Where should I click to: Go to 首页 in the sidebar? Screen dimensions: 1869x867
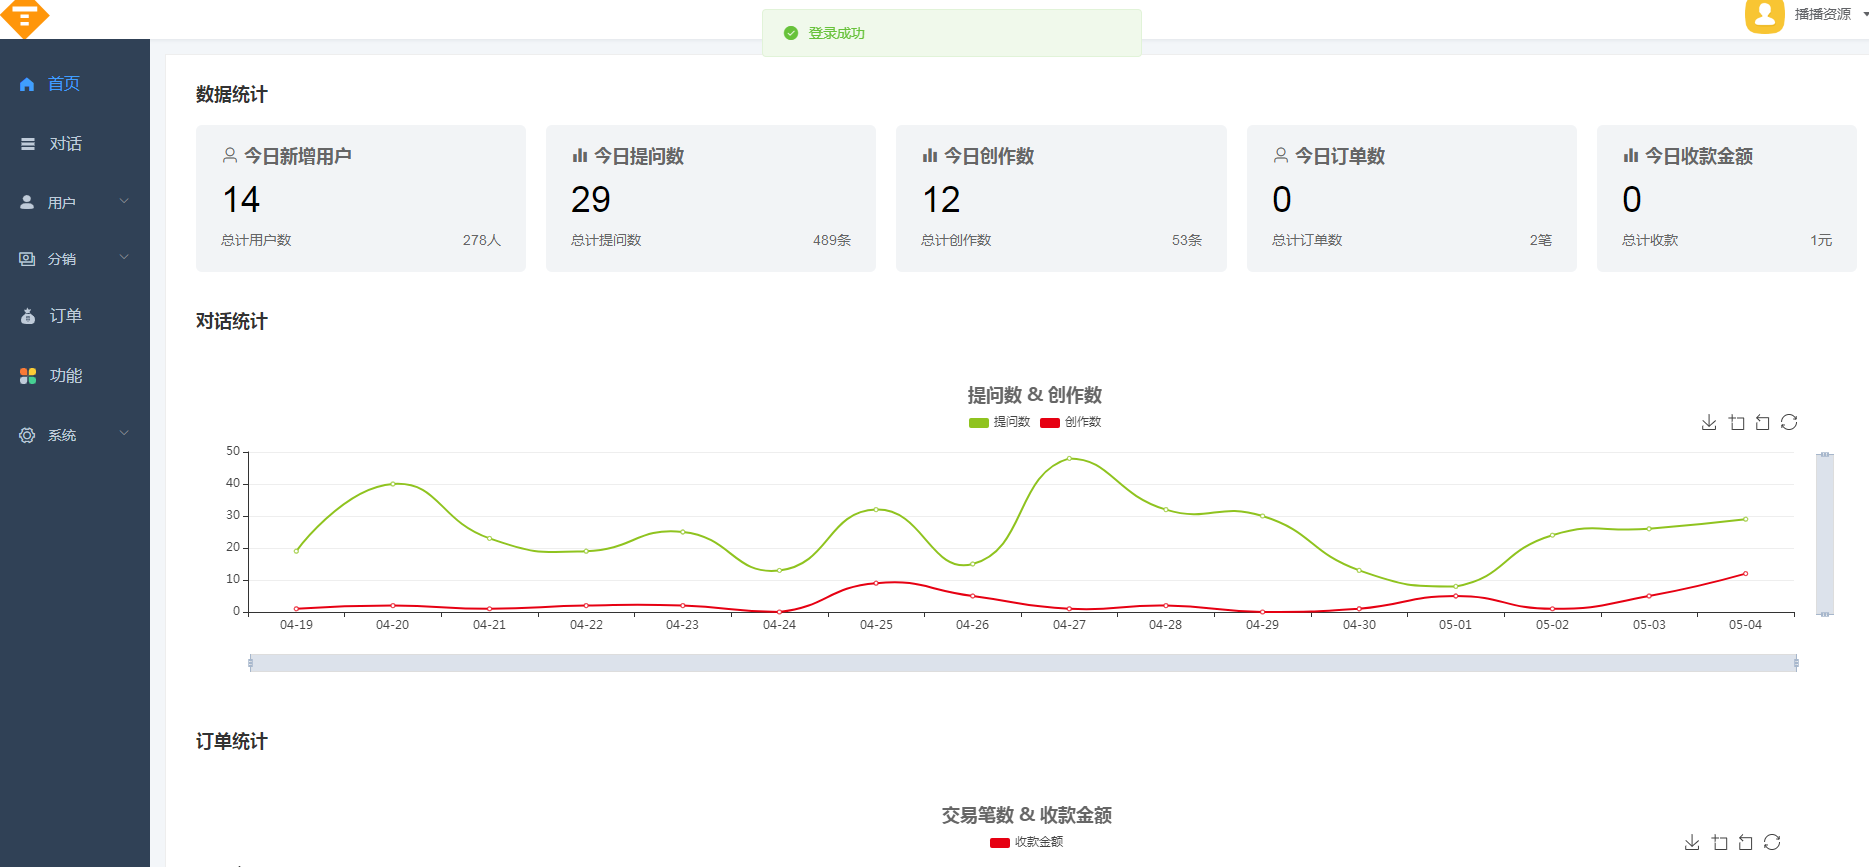click(x=75, y=84)
